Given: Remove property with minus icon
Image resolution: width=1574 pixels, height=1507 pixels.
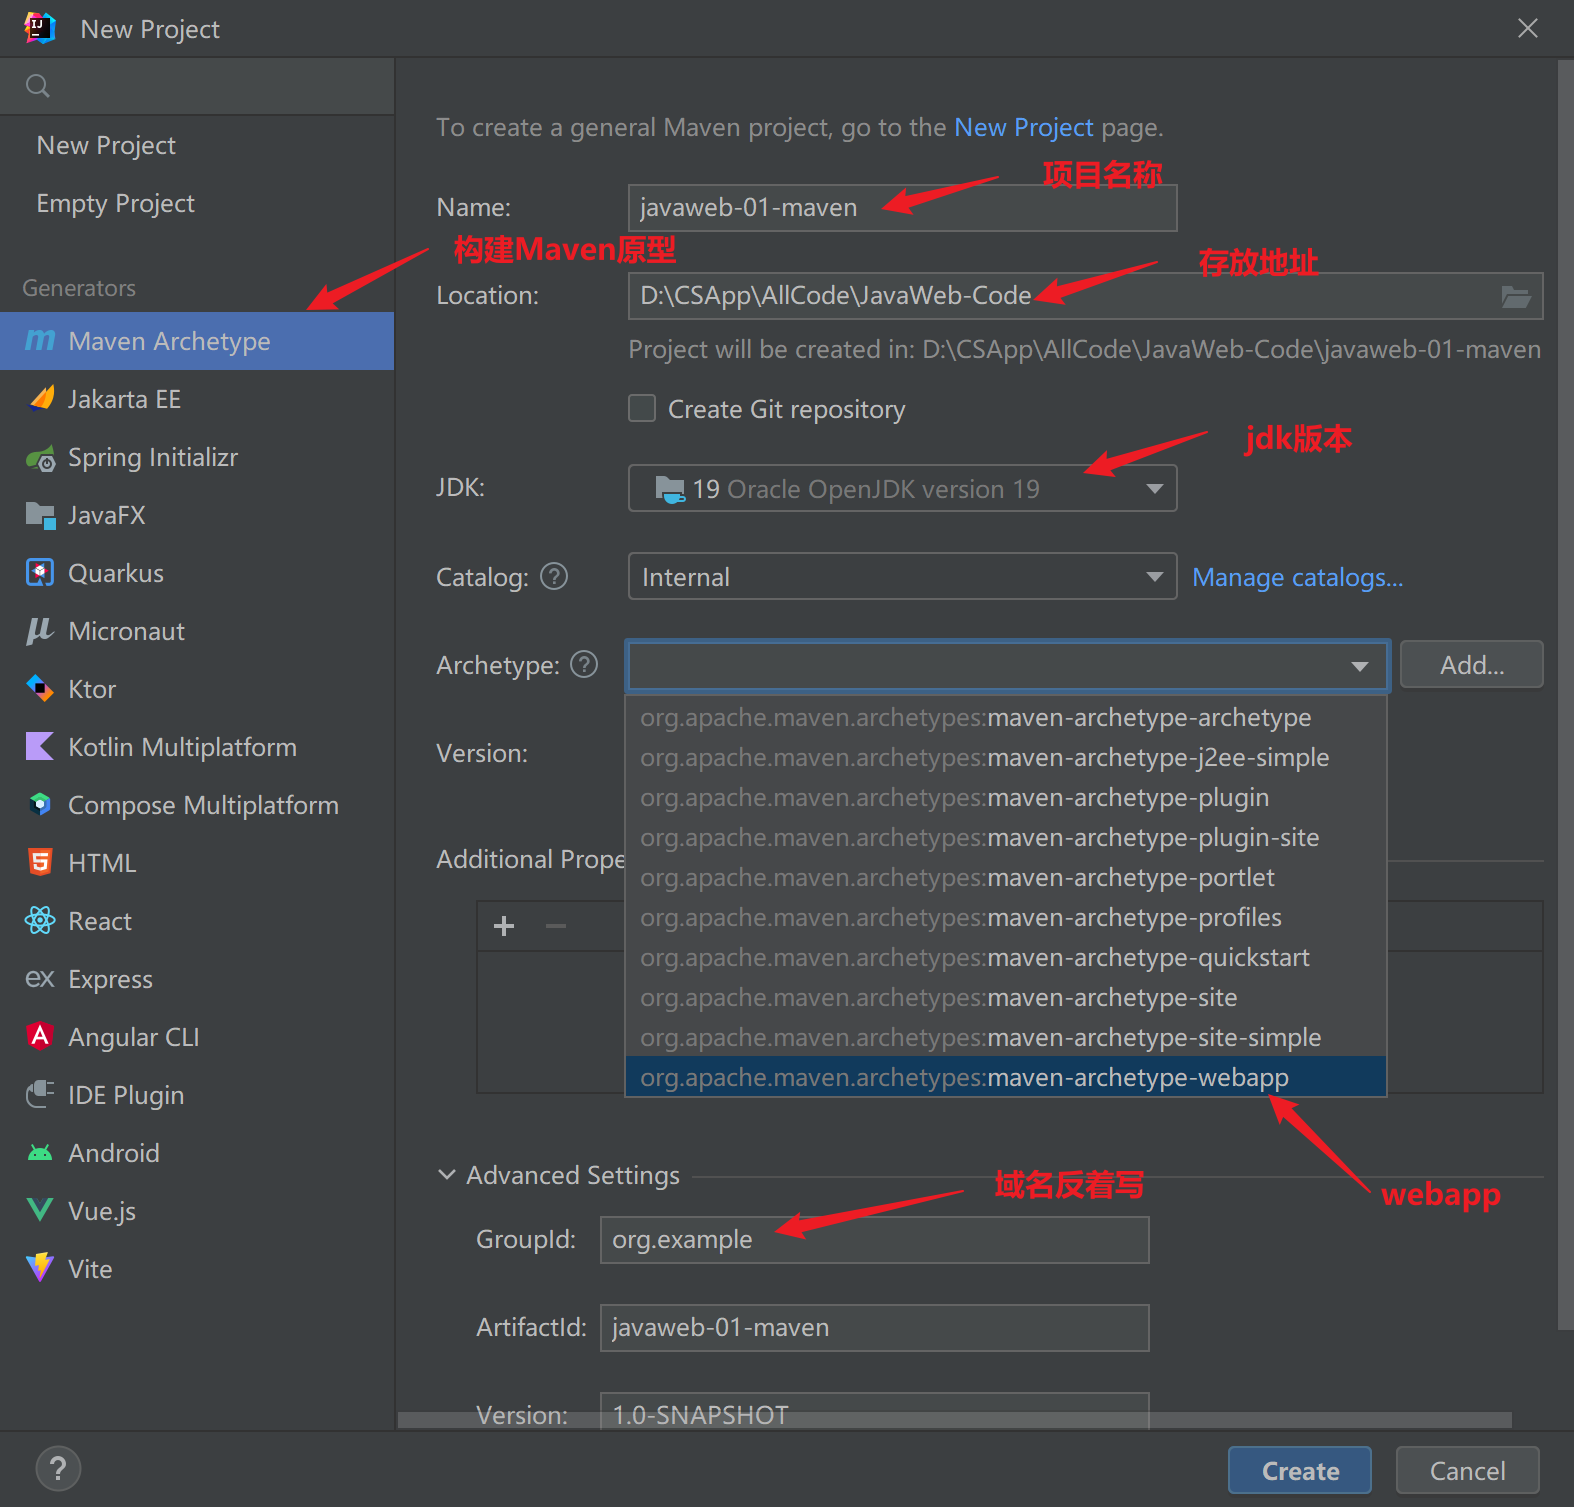Looking at the screenshot, I should coord(556,926).
